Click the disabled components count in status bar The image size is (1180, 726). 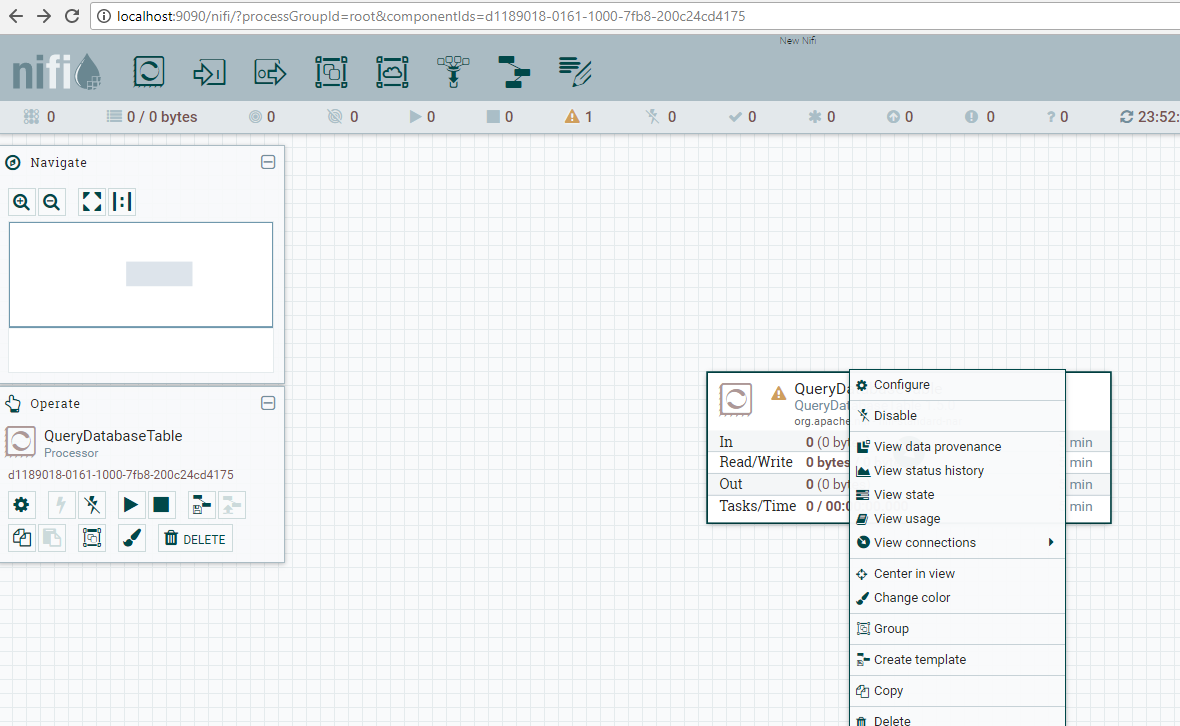coord(661,117)
